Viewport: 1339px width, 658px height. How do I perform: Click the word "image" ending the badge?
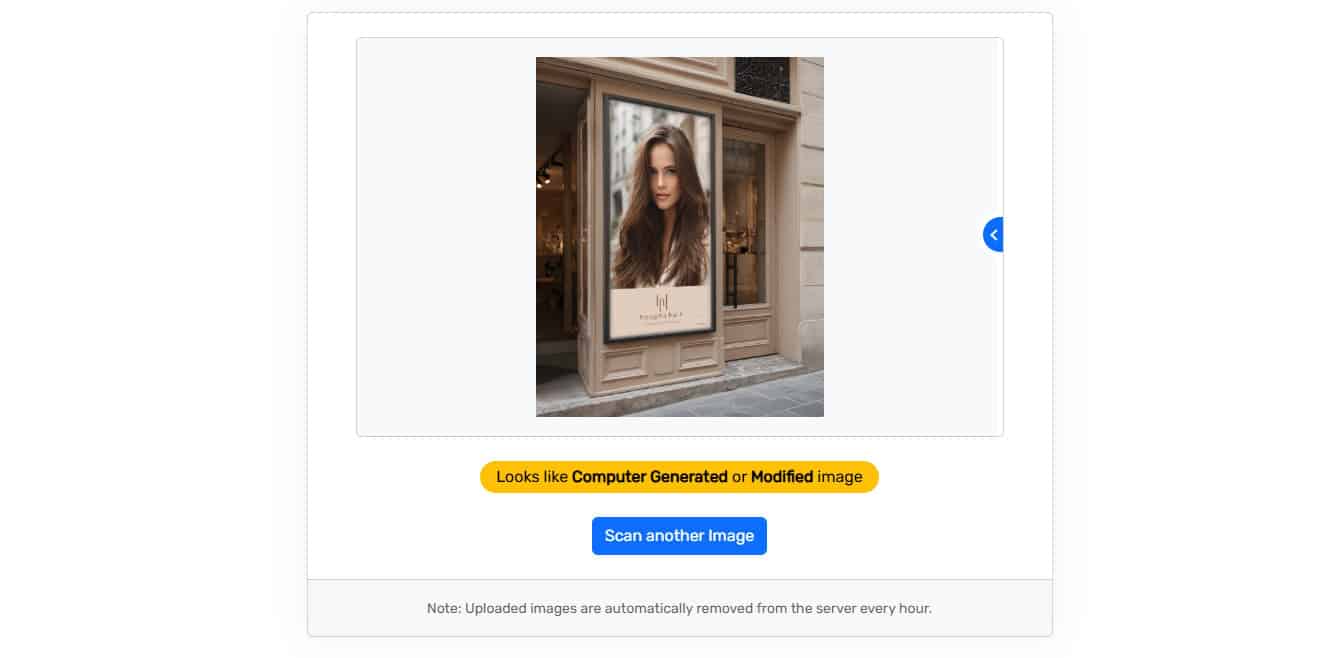(840, 477)
